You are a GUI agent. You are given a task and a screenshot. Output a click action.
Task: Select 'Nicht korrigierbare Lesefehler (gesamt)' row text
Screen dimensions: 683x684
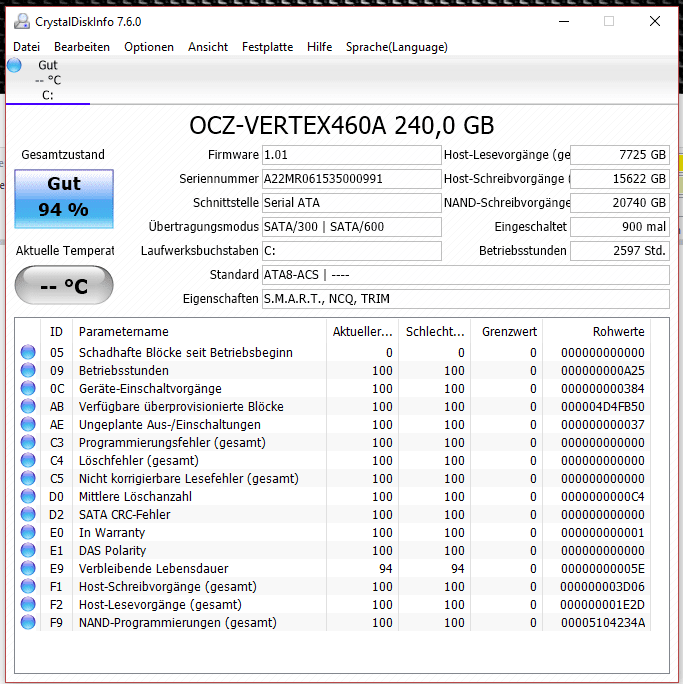pos(188,478)
